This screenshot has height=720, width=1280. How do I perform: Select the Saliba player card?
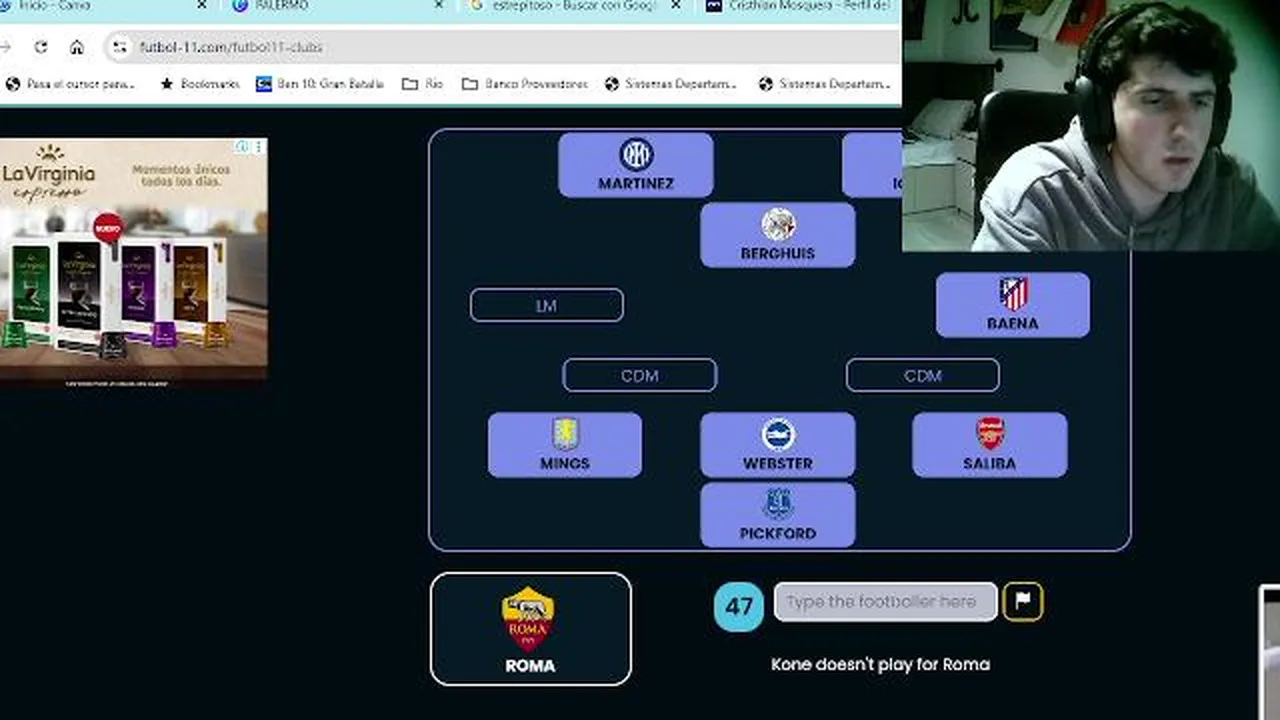point(990,445)
